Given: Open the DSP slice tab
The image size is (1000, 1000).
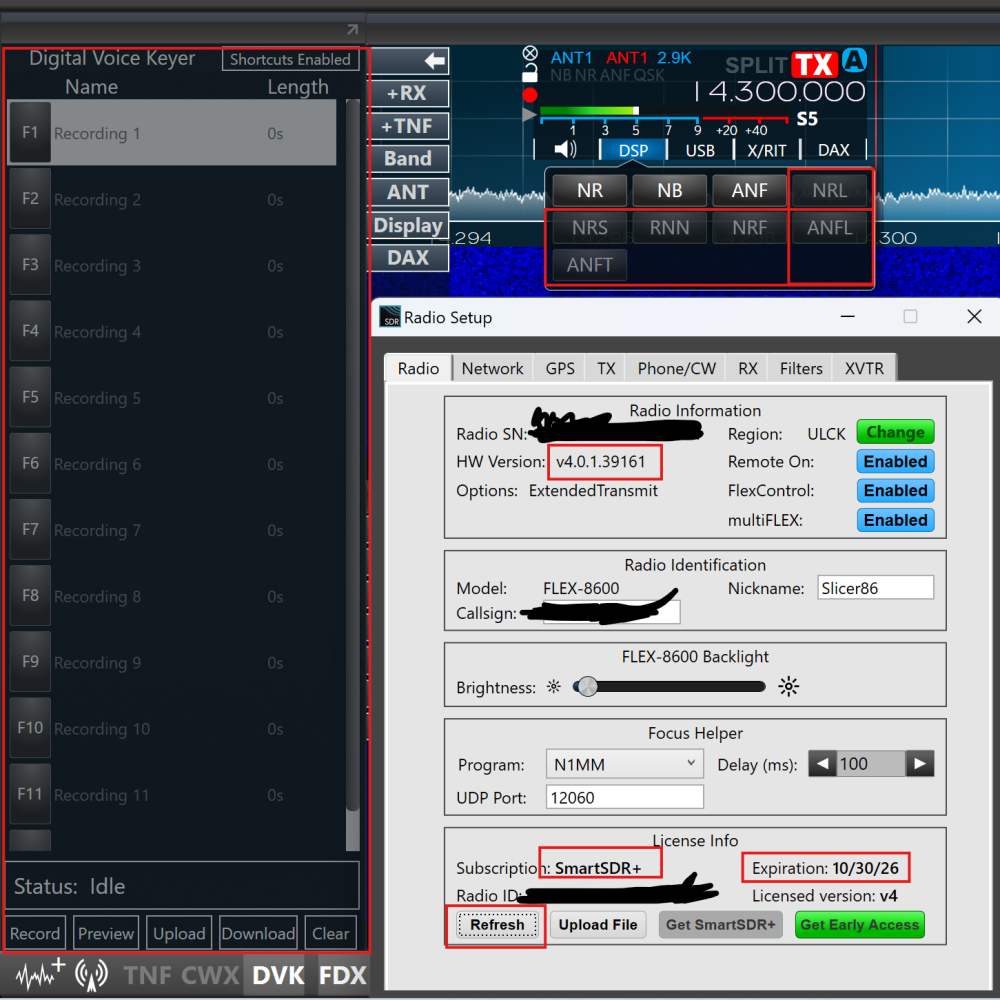Looking at the screenshot, I should point(633,151).
